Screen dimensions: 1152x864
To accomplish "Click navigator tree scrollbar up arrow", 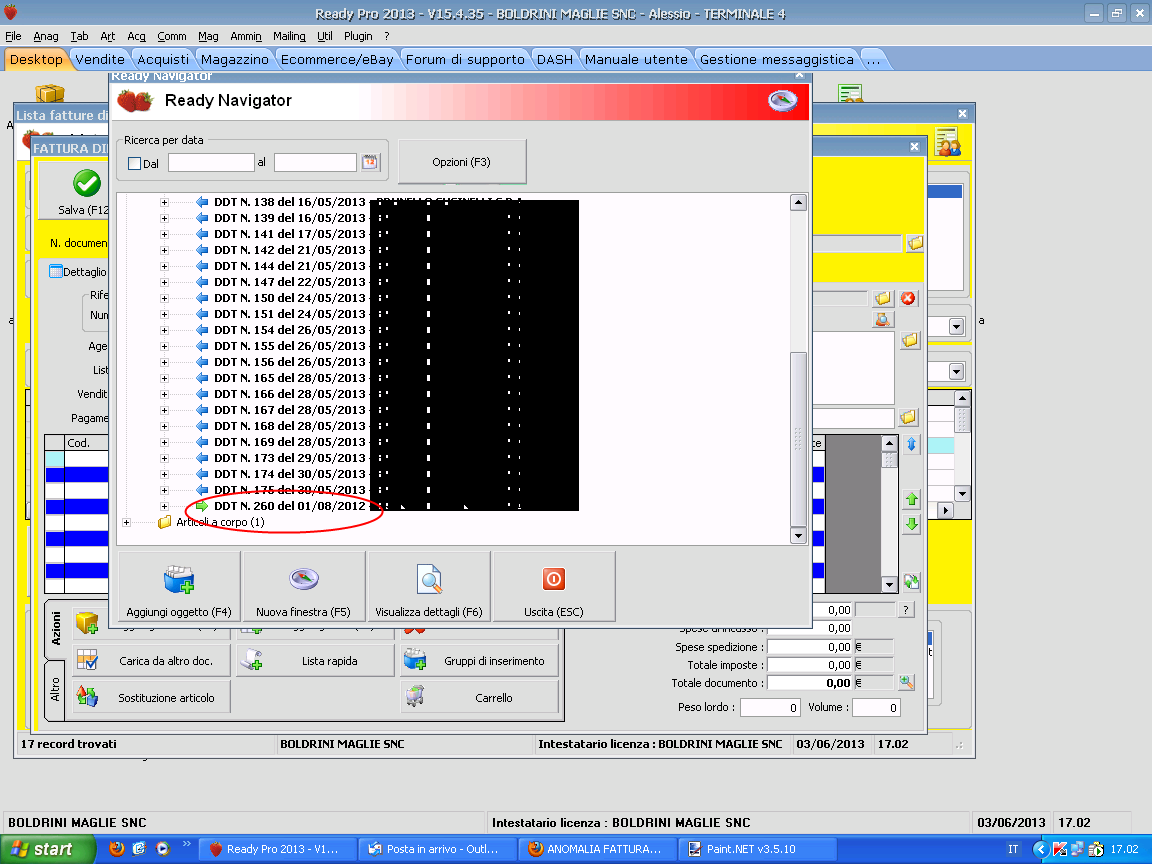I will click(798, 203).
